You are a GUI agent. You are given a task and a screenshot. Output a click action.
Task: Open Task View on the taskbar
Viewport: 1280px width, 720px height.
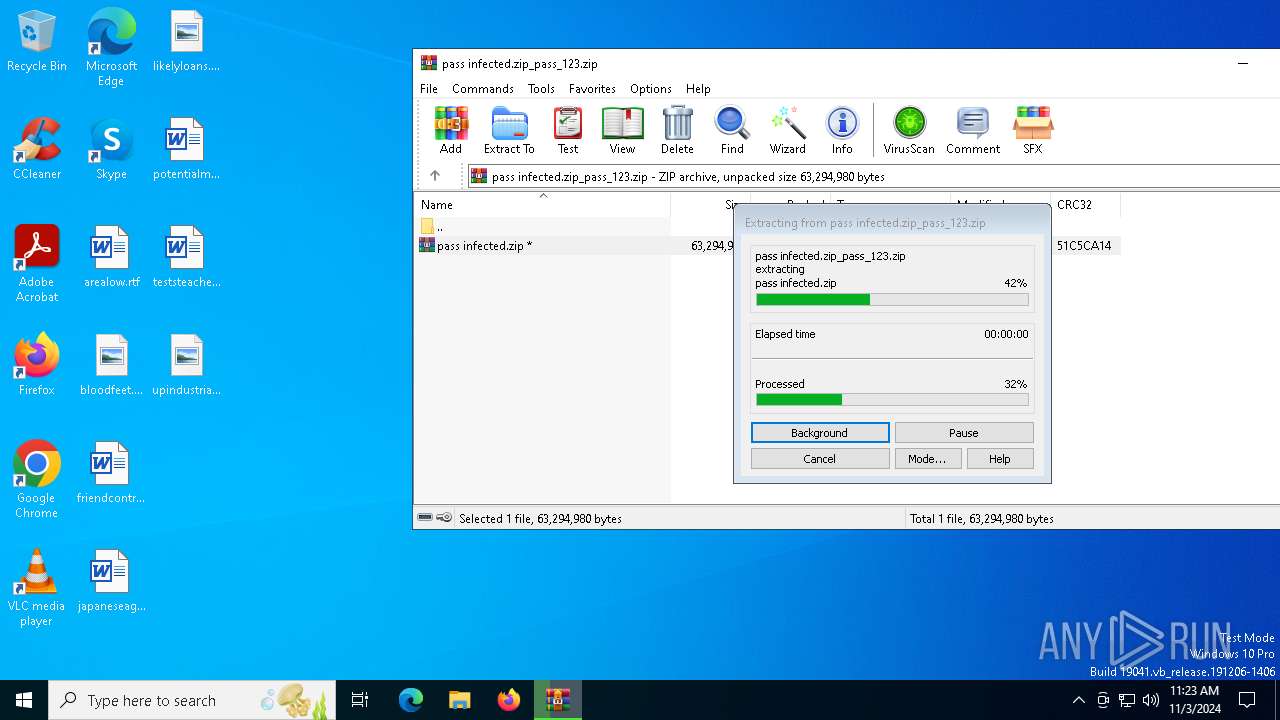[360, 700]
